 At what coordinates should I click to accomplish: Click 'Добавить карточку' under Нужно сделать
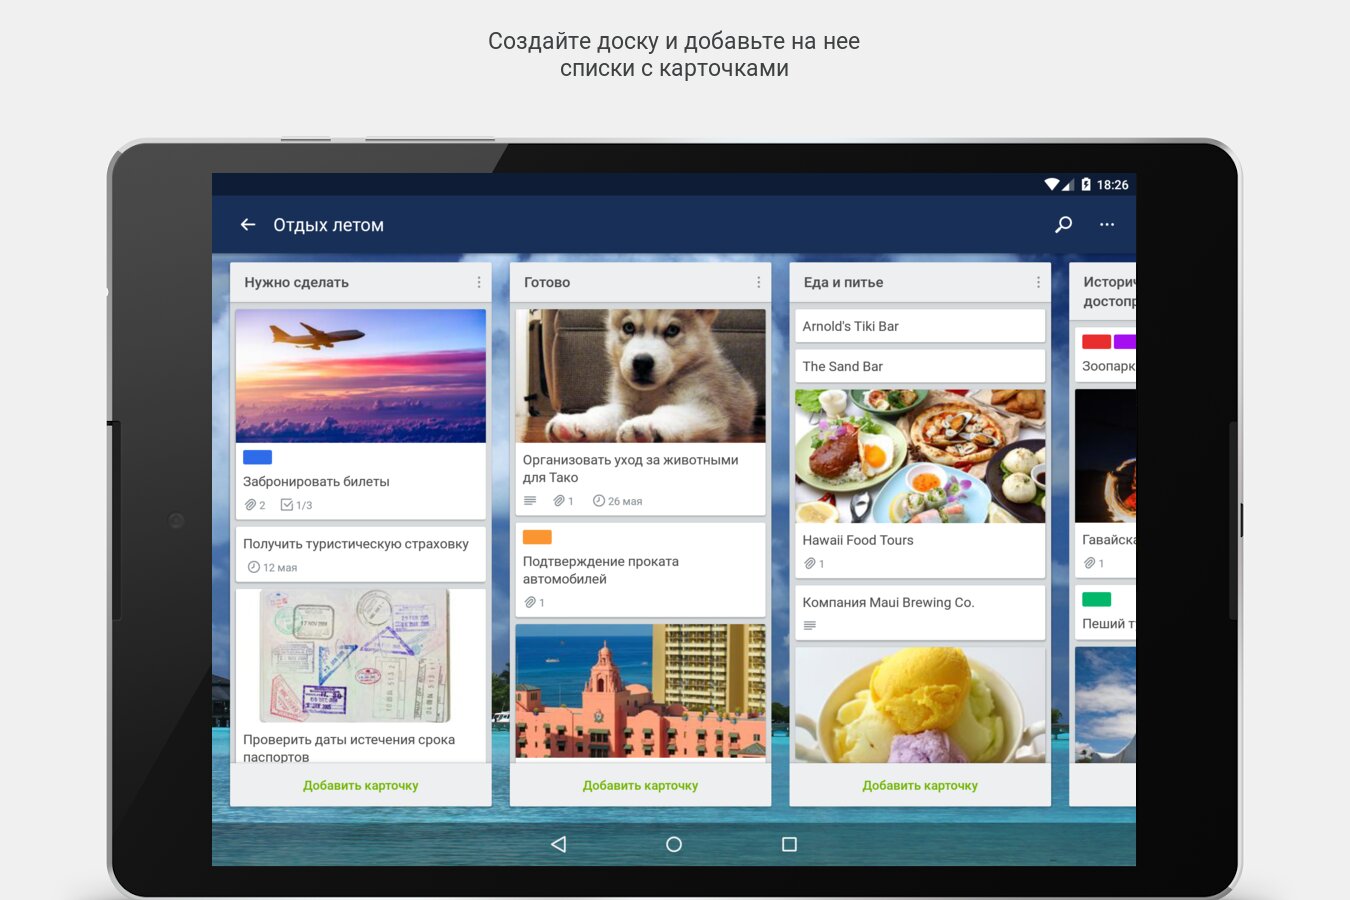point(361,785)
